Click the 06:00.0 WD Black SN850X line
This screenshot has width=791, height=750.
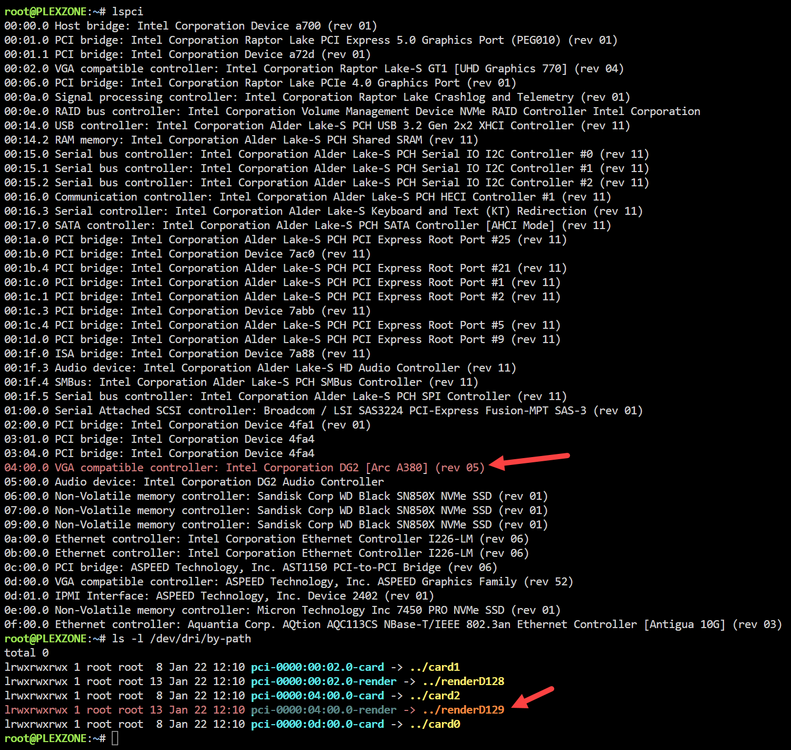coord(276,496)
